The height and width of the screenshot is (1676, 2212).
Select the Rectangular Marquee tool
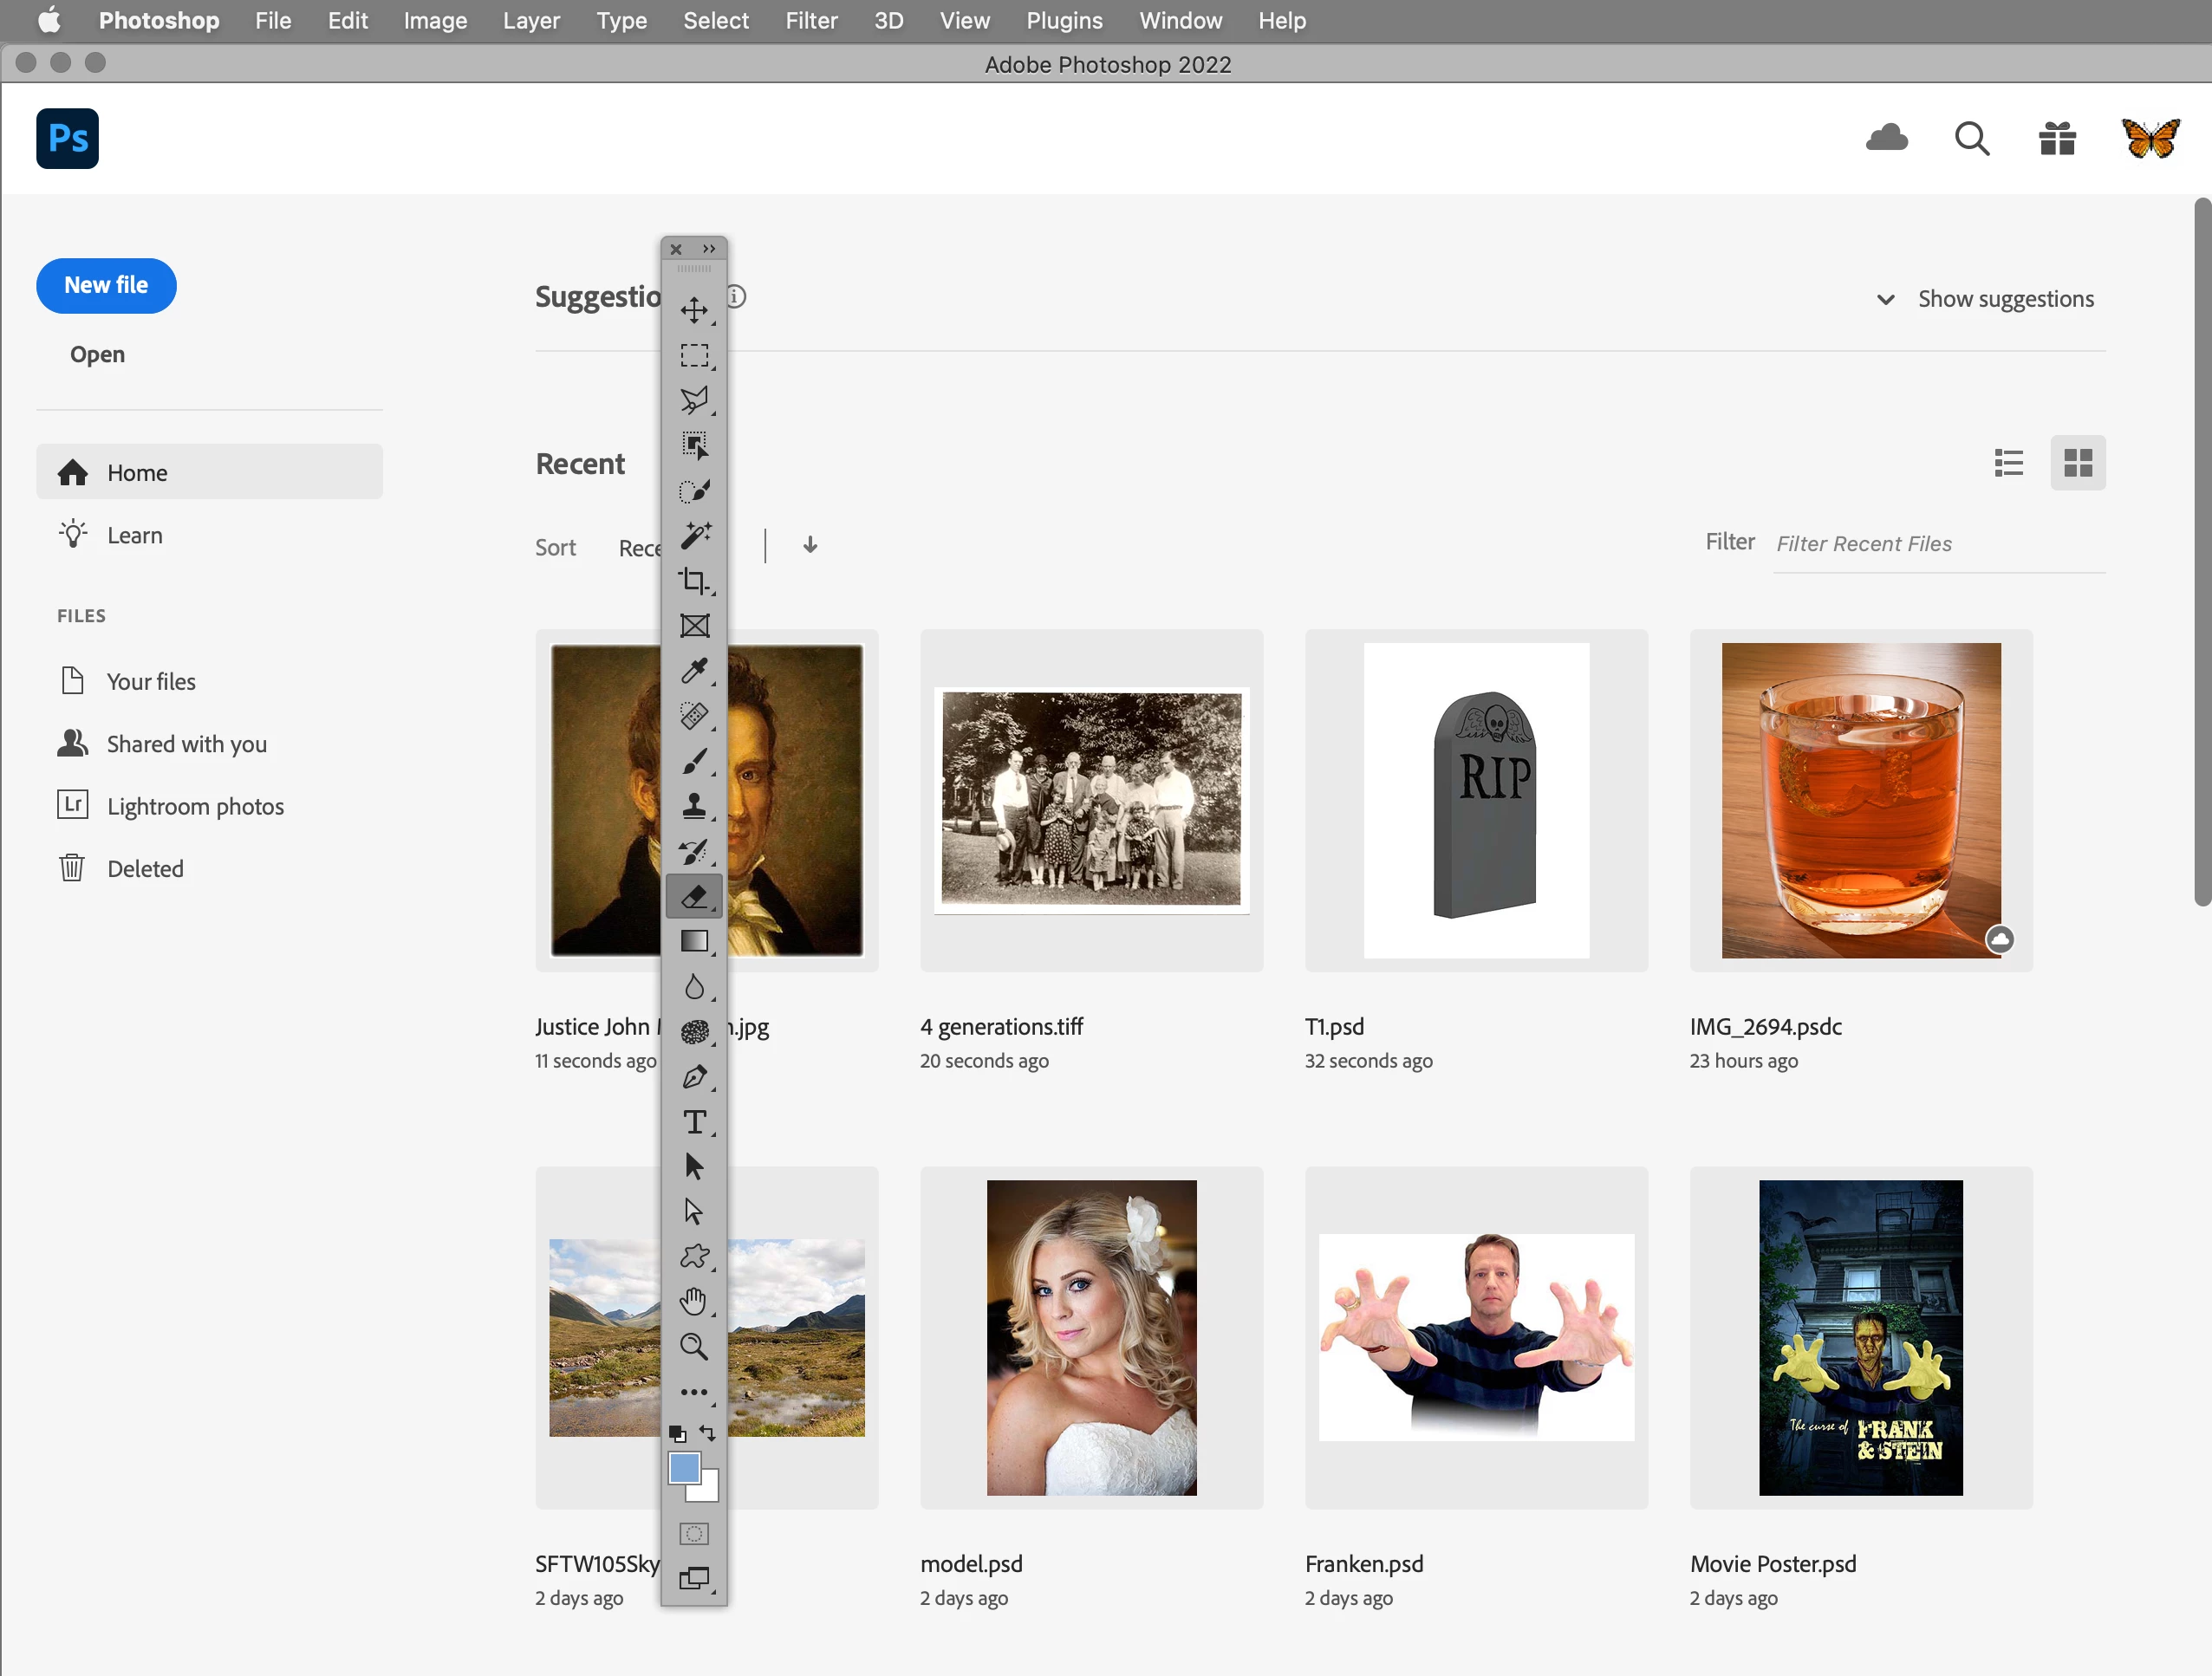[694, 355]
